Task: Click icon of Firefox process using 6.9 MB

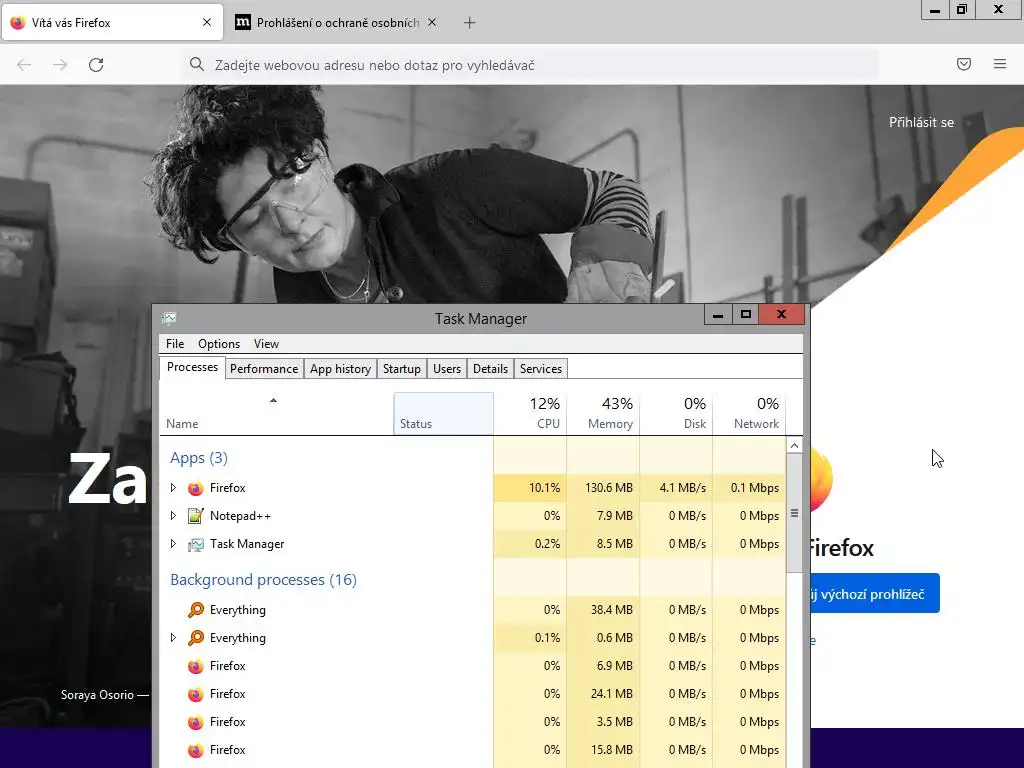Action: click(x=195, y=666)
